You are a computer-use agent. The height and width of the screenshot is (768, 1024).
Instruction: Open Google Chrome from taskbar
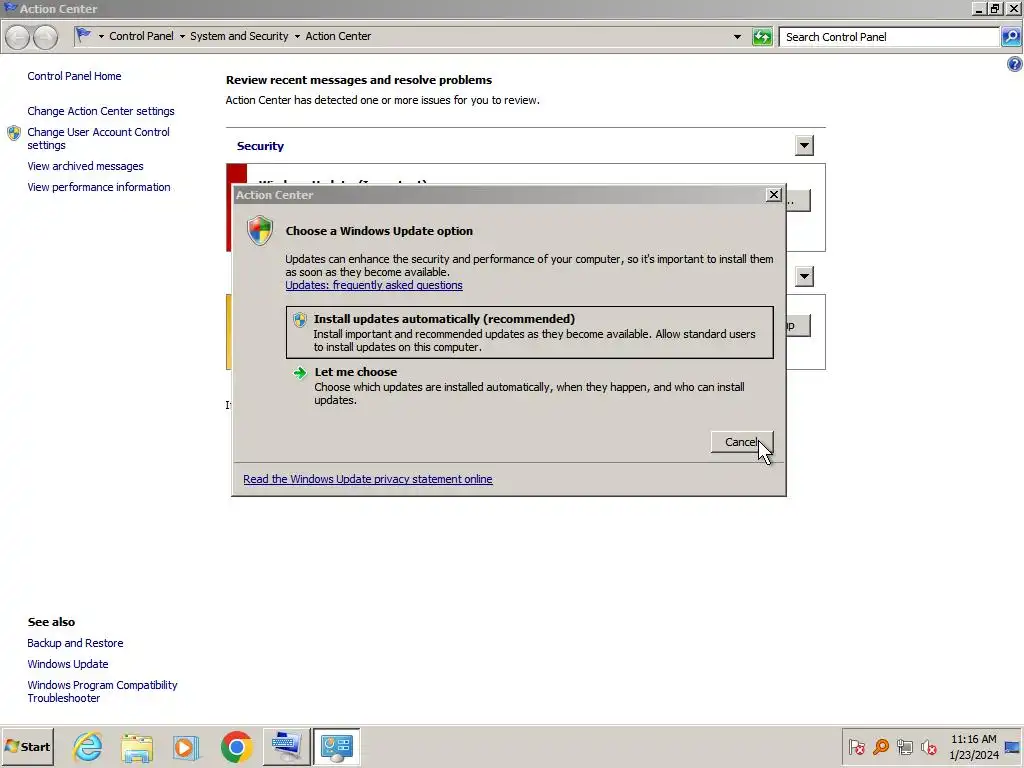pyautogui.click(x=236, y=746)
